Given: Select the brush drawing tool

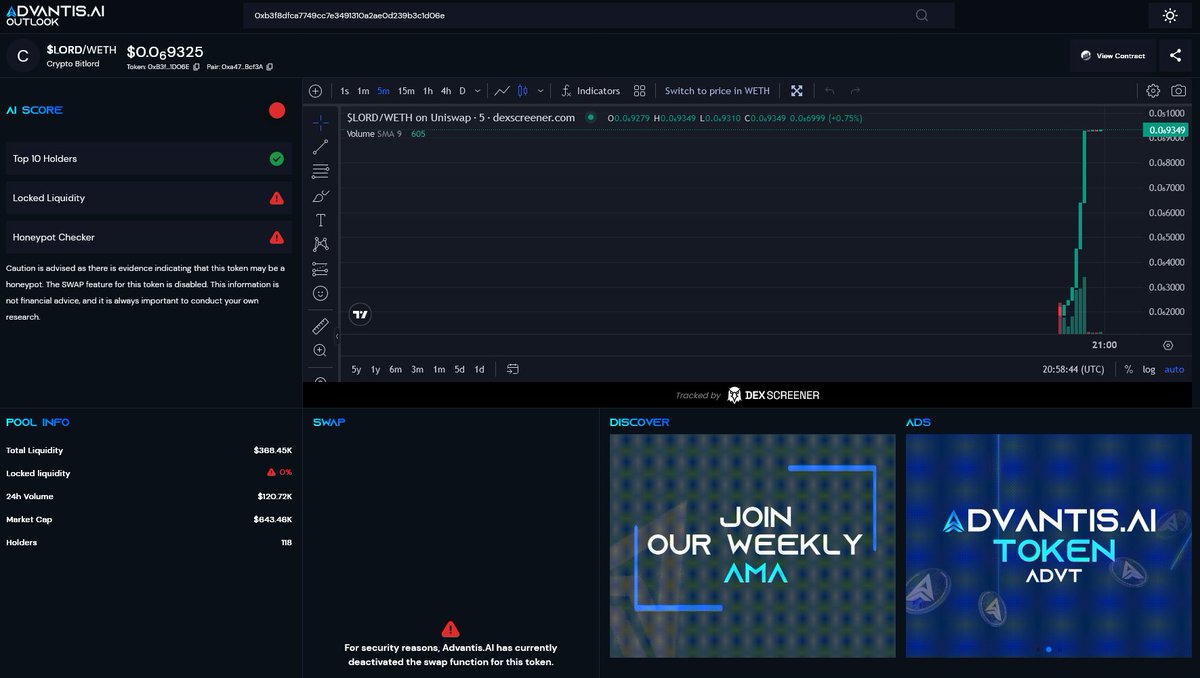Looking at the screenshot, I should coord(320,196).
